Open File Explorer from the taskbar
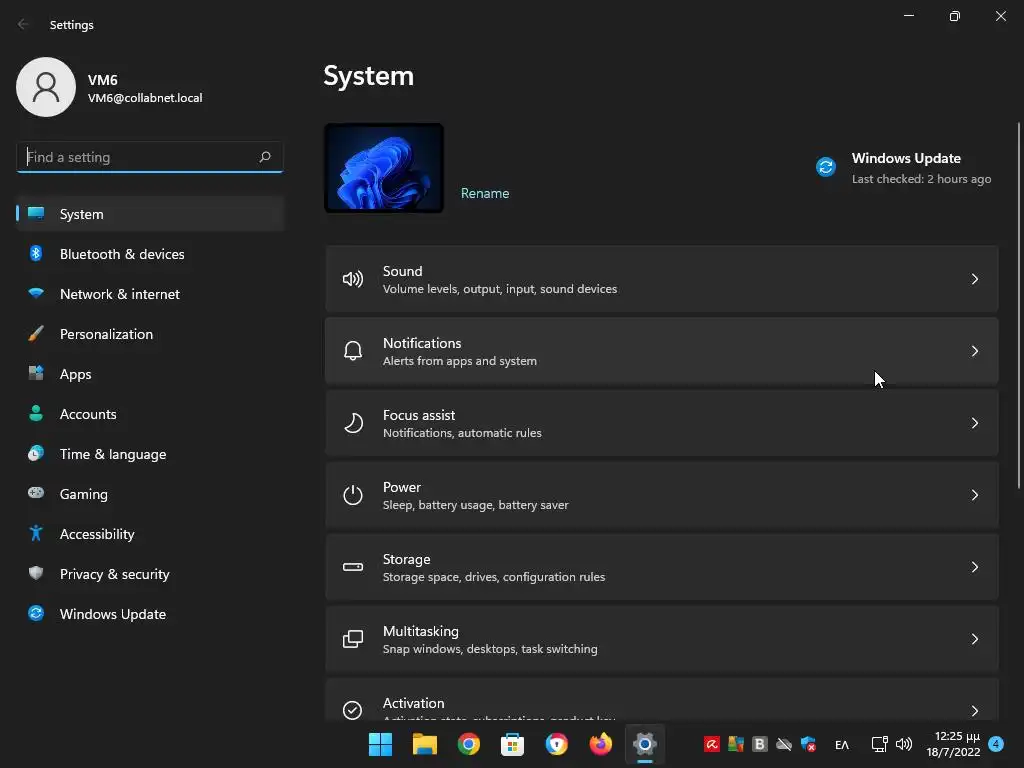Viewport: 1024px width, 768px height. coord(424,744)
